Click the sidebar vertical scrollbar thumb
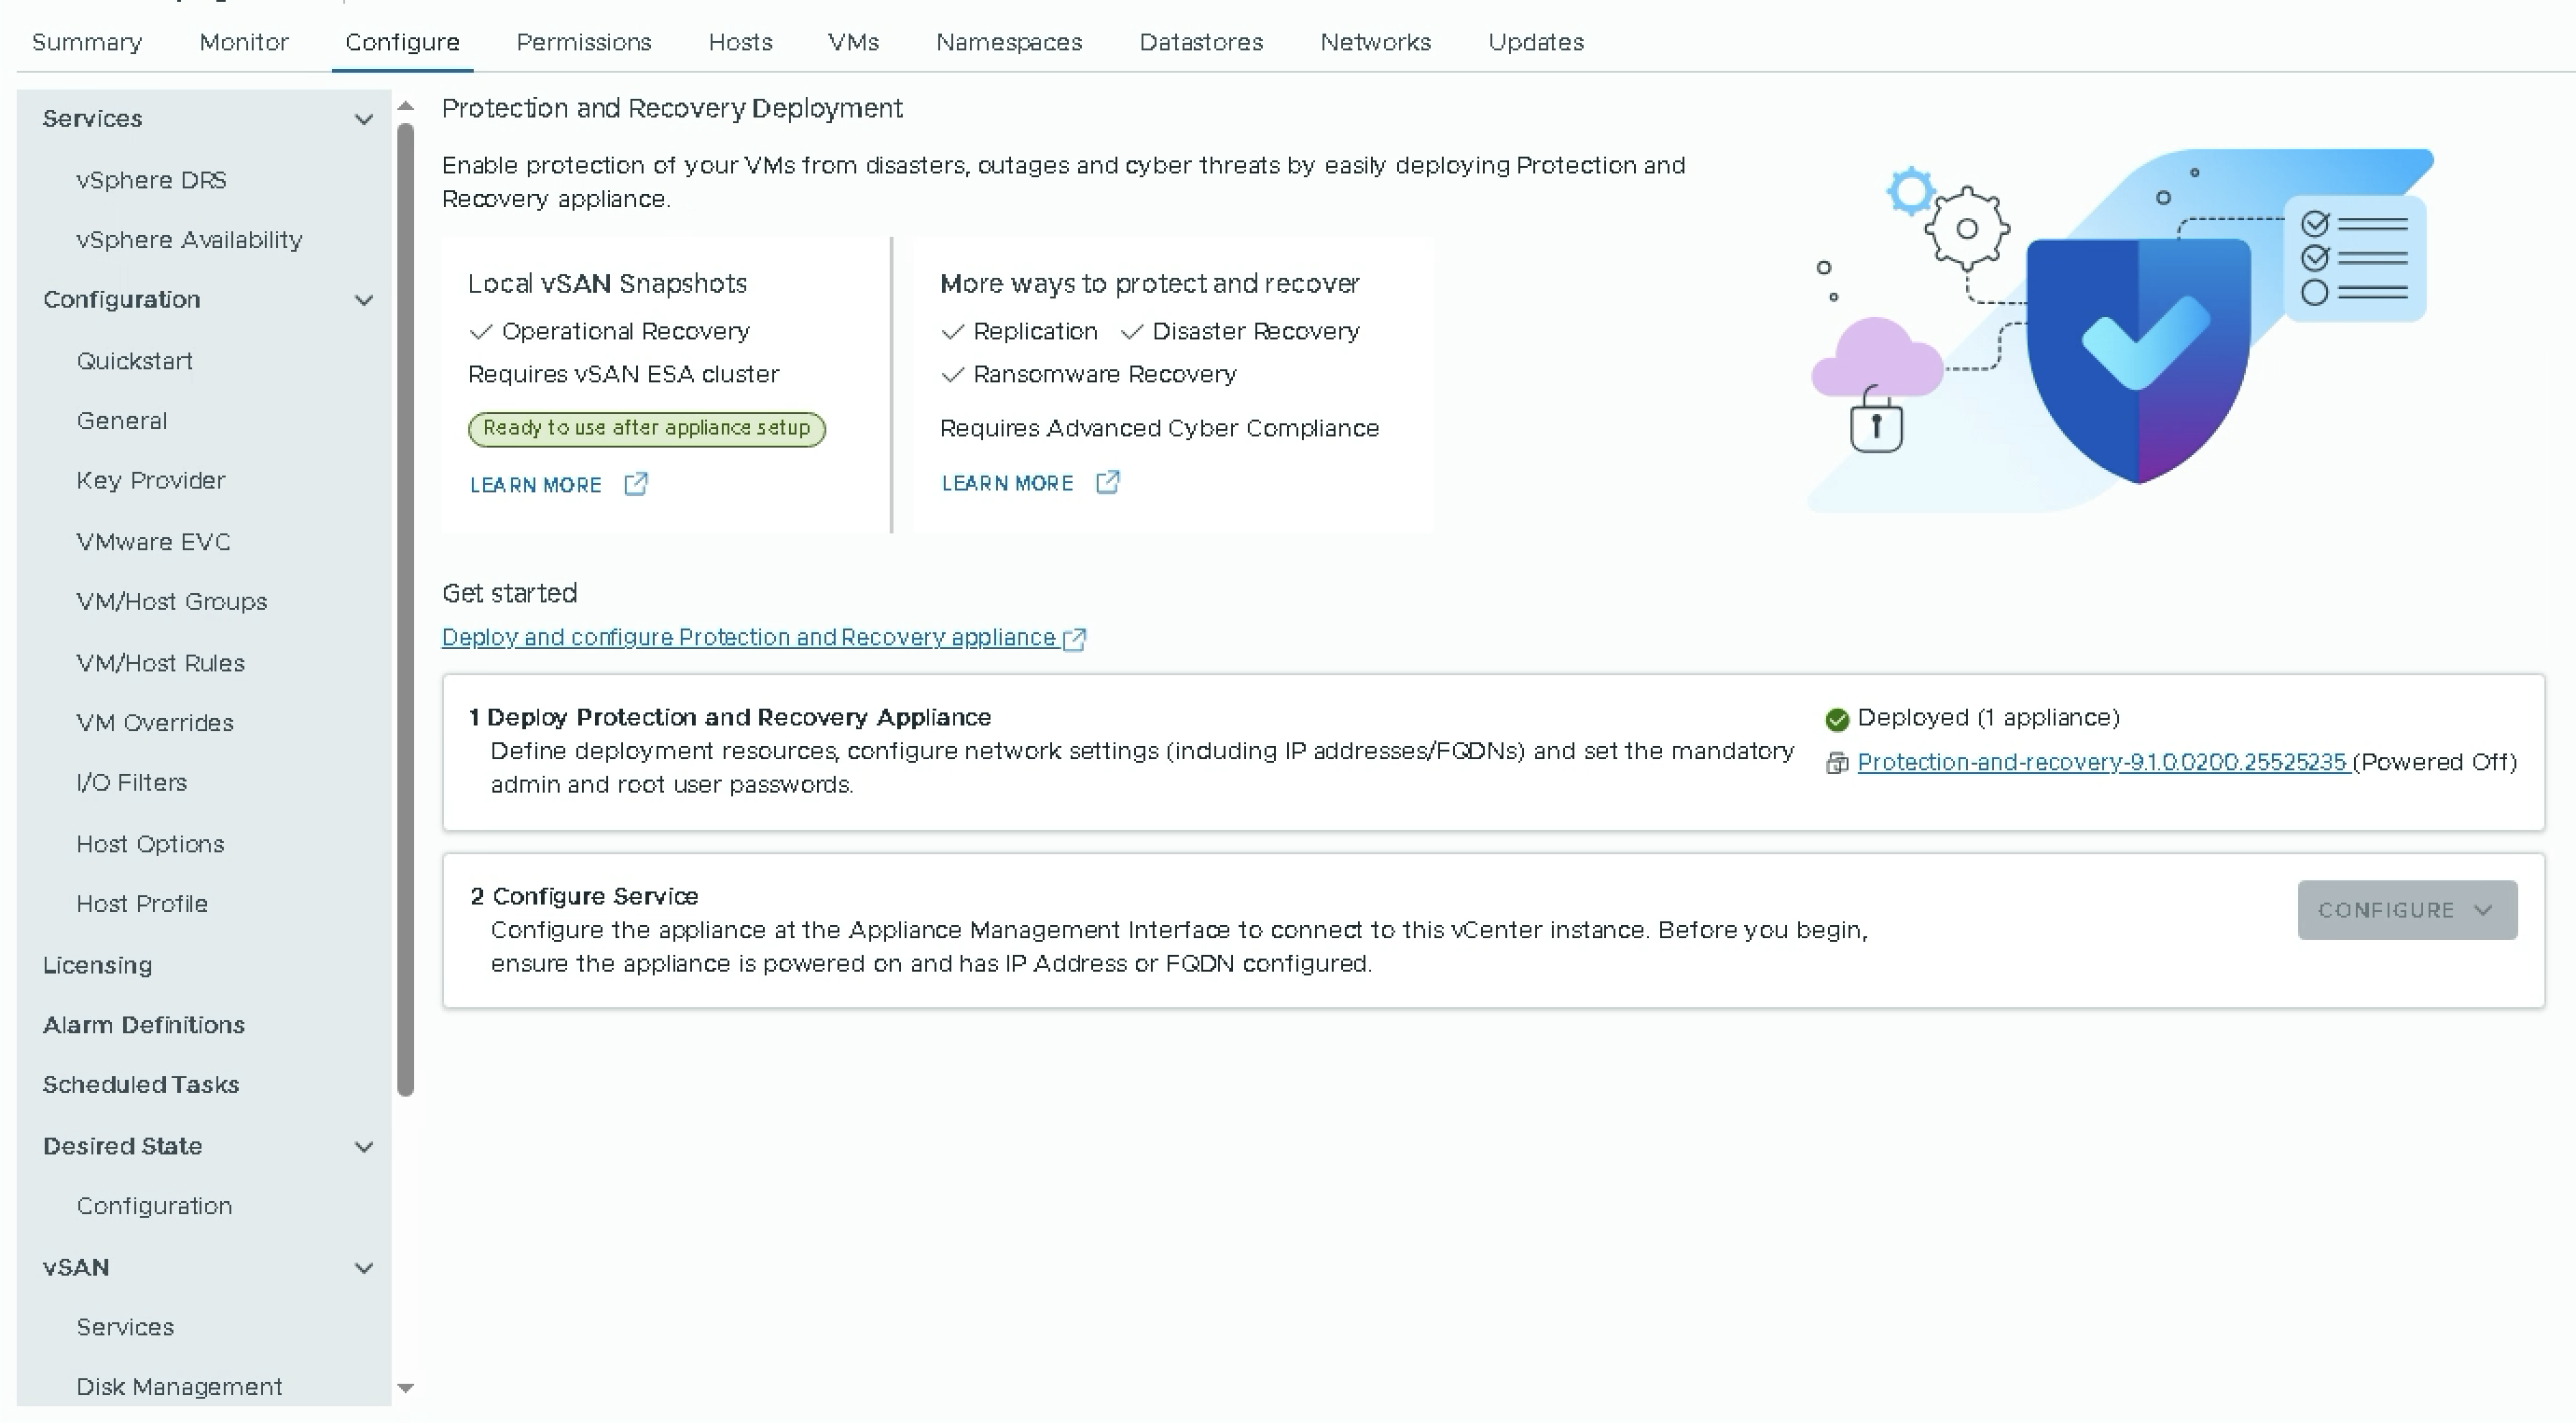The image size is (2576, 1423). point(405,610)
